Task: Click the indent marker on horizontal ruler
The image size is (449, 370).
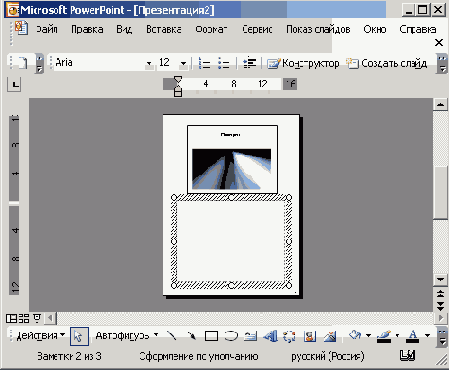Action: [178, 86]
